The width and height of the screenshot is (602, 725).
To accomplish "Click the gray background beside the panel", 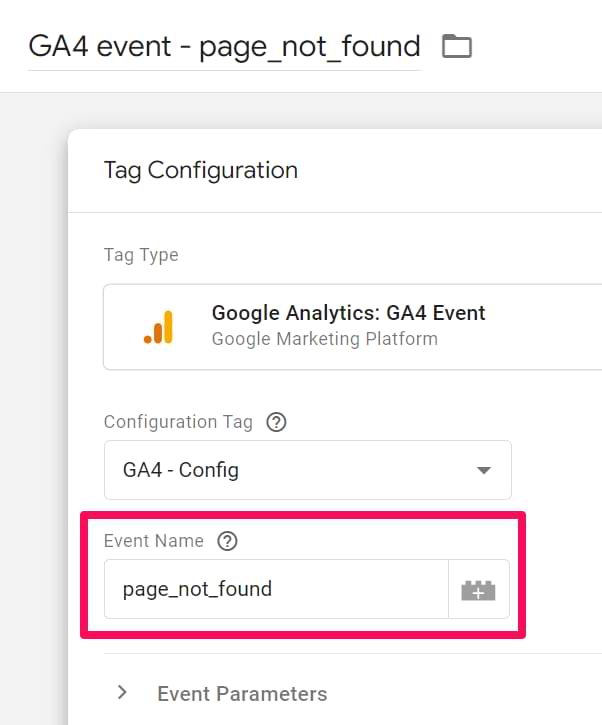I will (x=32, y=400).
